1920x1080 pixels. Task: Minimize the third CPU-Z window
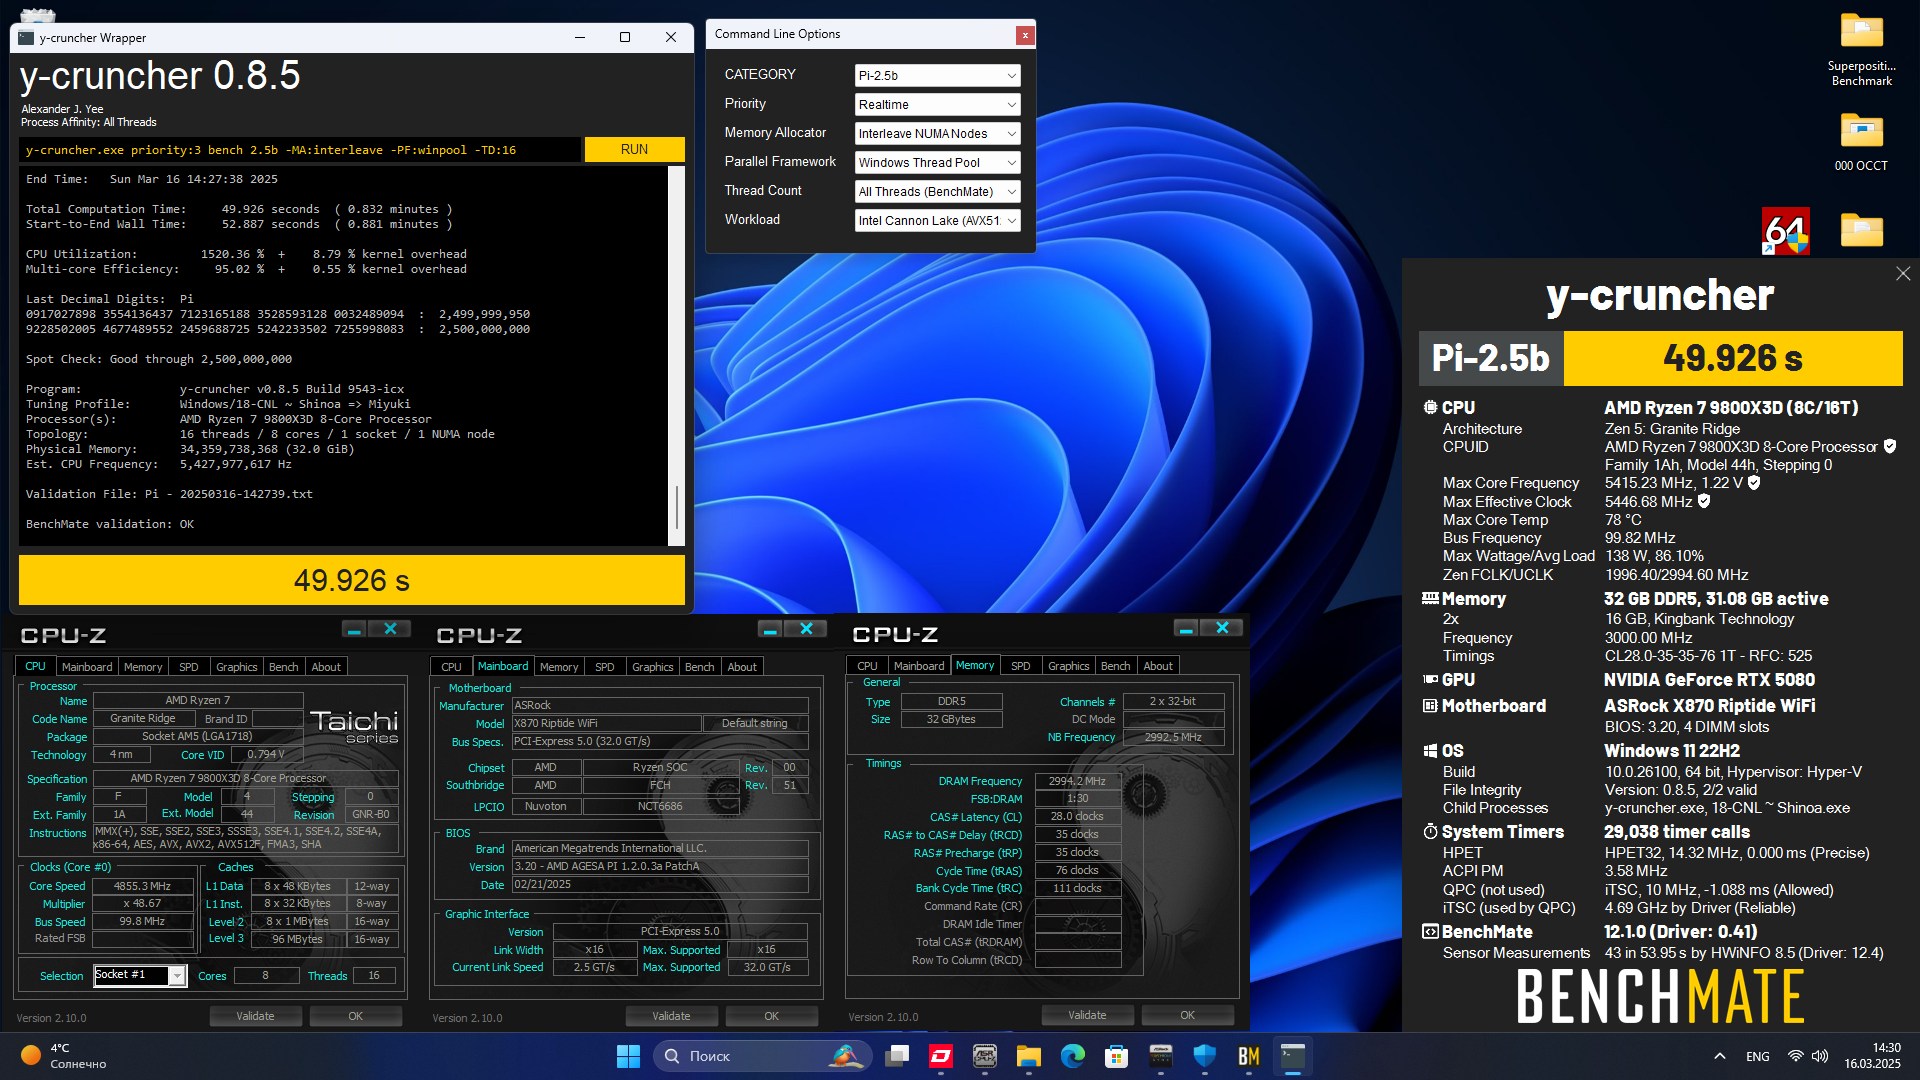[1186, 628]
